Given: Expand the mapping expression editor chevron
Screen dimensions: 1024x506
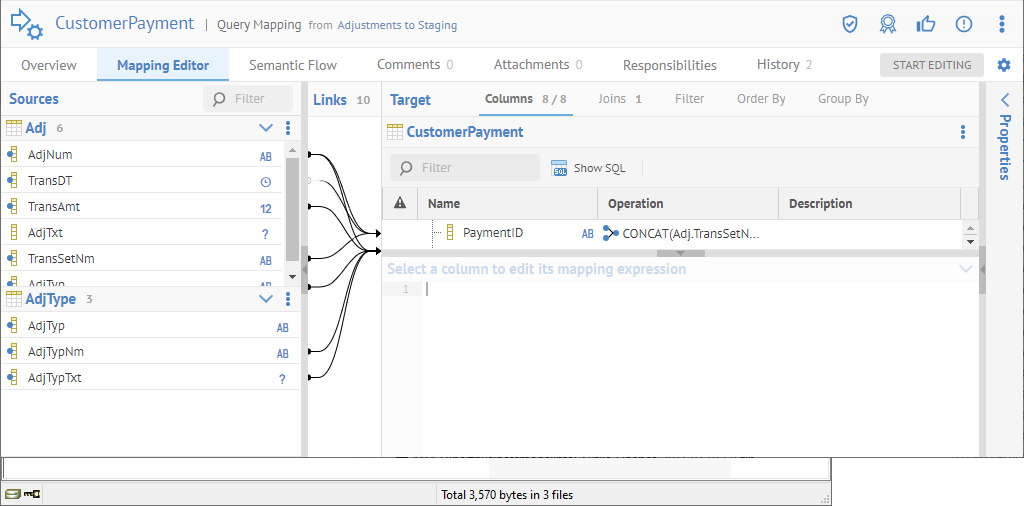Looking at the screenshot, I should coord(965,269).
